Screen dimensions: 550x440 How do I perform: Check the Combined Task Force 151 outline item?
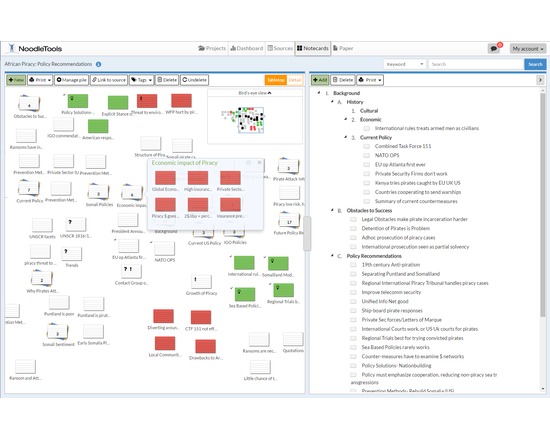367,146
